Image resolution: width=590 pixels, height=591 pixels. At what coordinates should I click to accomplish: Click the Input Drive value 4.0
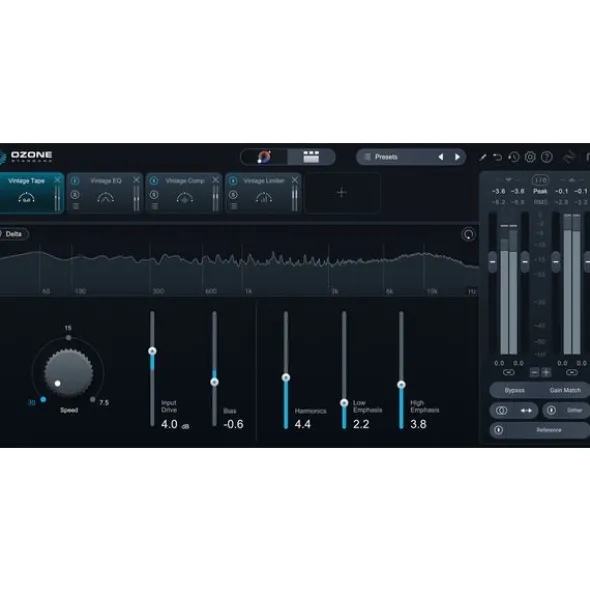coord(169,424)
